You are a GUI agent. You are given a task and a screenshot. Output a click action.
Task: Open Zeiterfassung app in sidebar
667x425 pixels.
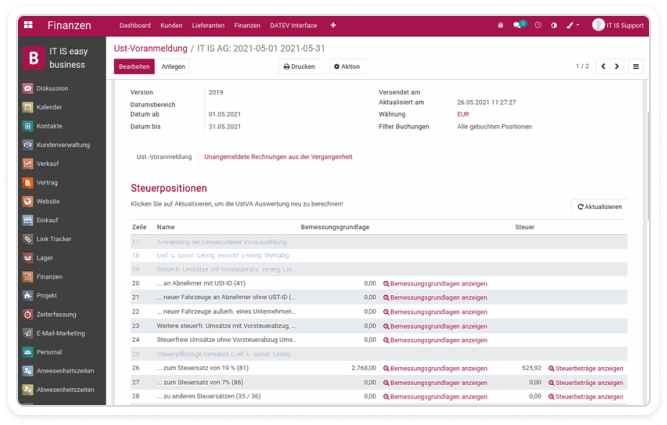coord(56,314)
